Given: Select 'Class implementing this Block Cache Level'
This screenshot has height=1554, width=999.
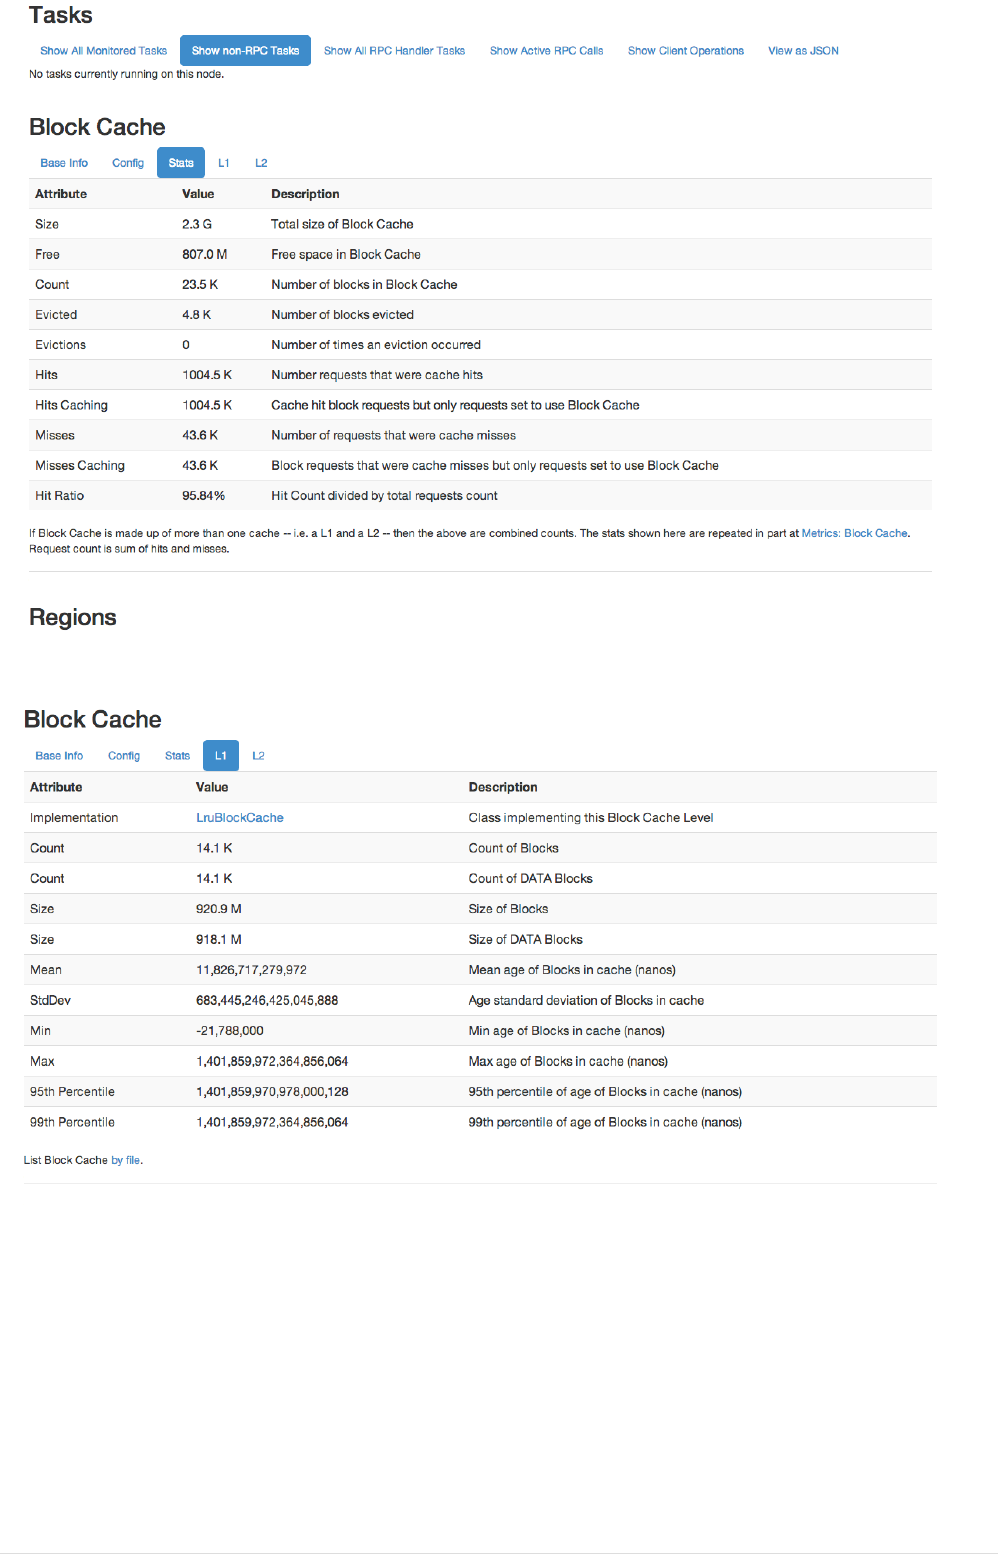Looking at the screenshot, I should (591, 818).
